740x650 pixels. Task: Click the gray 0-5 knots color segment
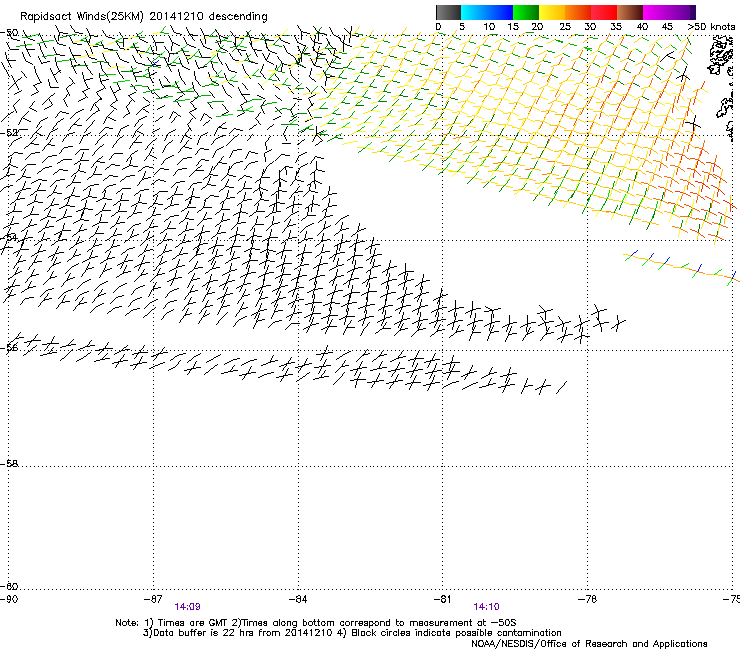pos(448,12)
